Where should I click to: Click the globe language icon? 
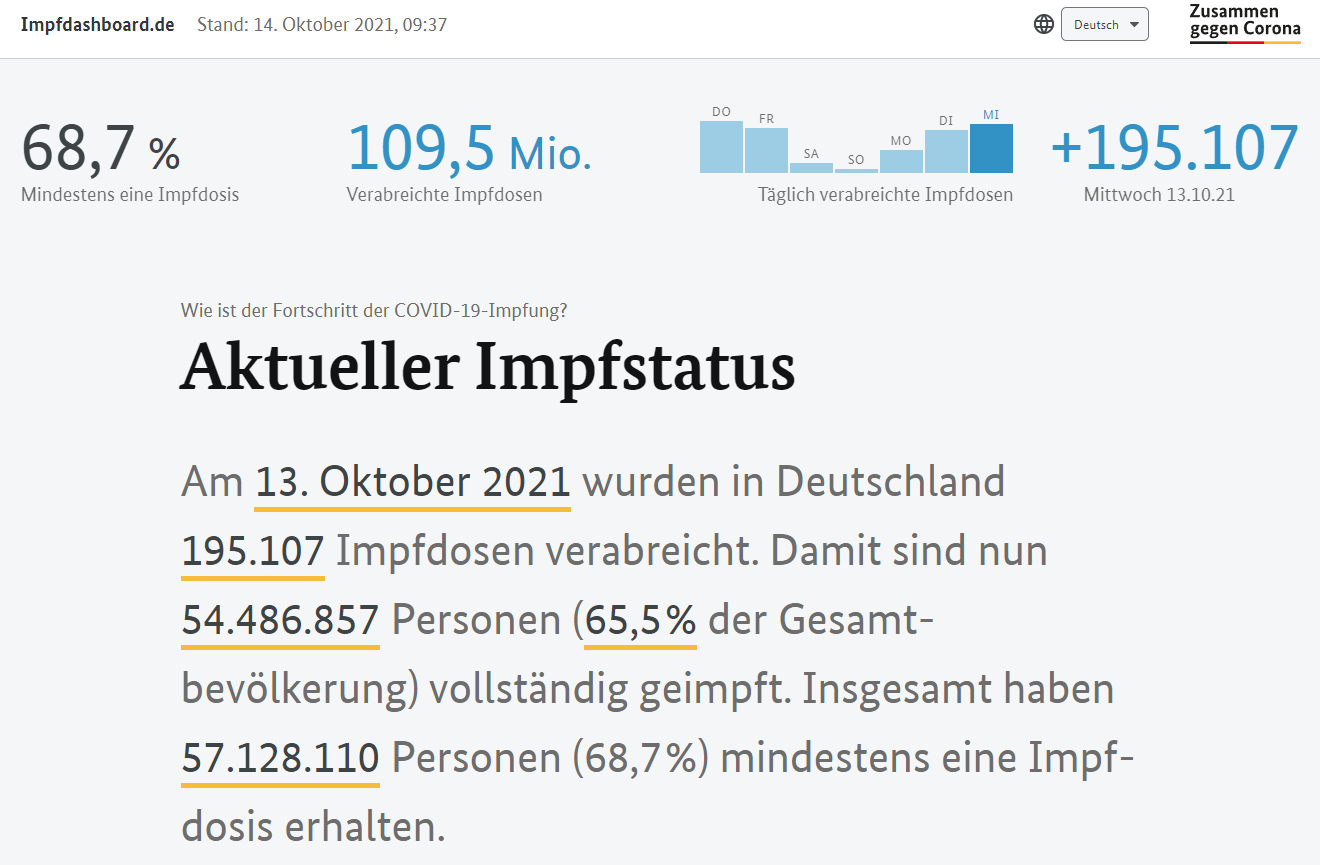tap(1043, 24)
